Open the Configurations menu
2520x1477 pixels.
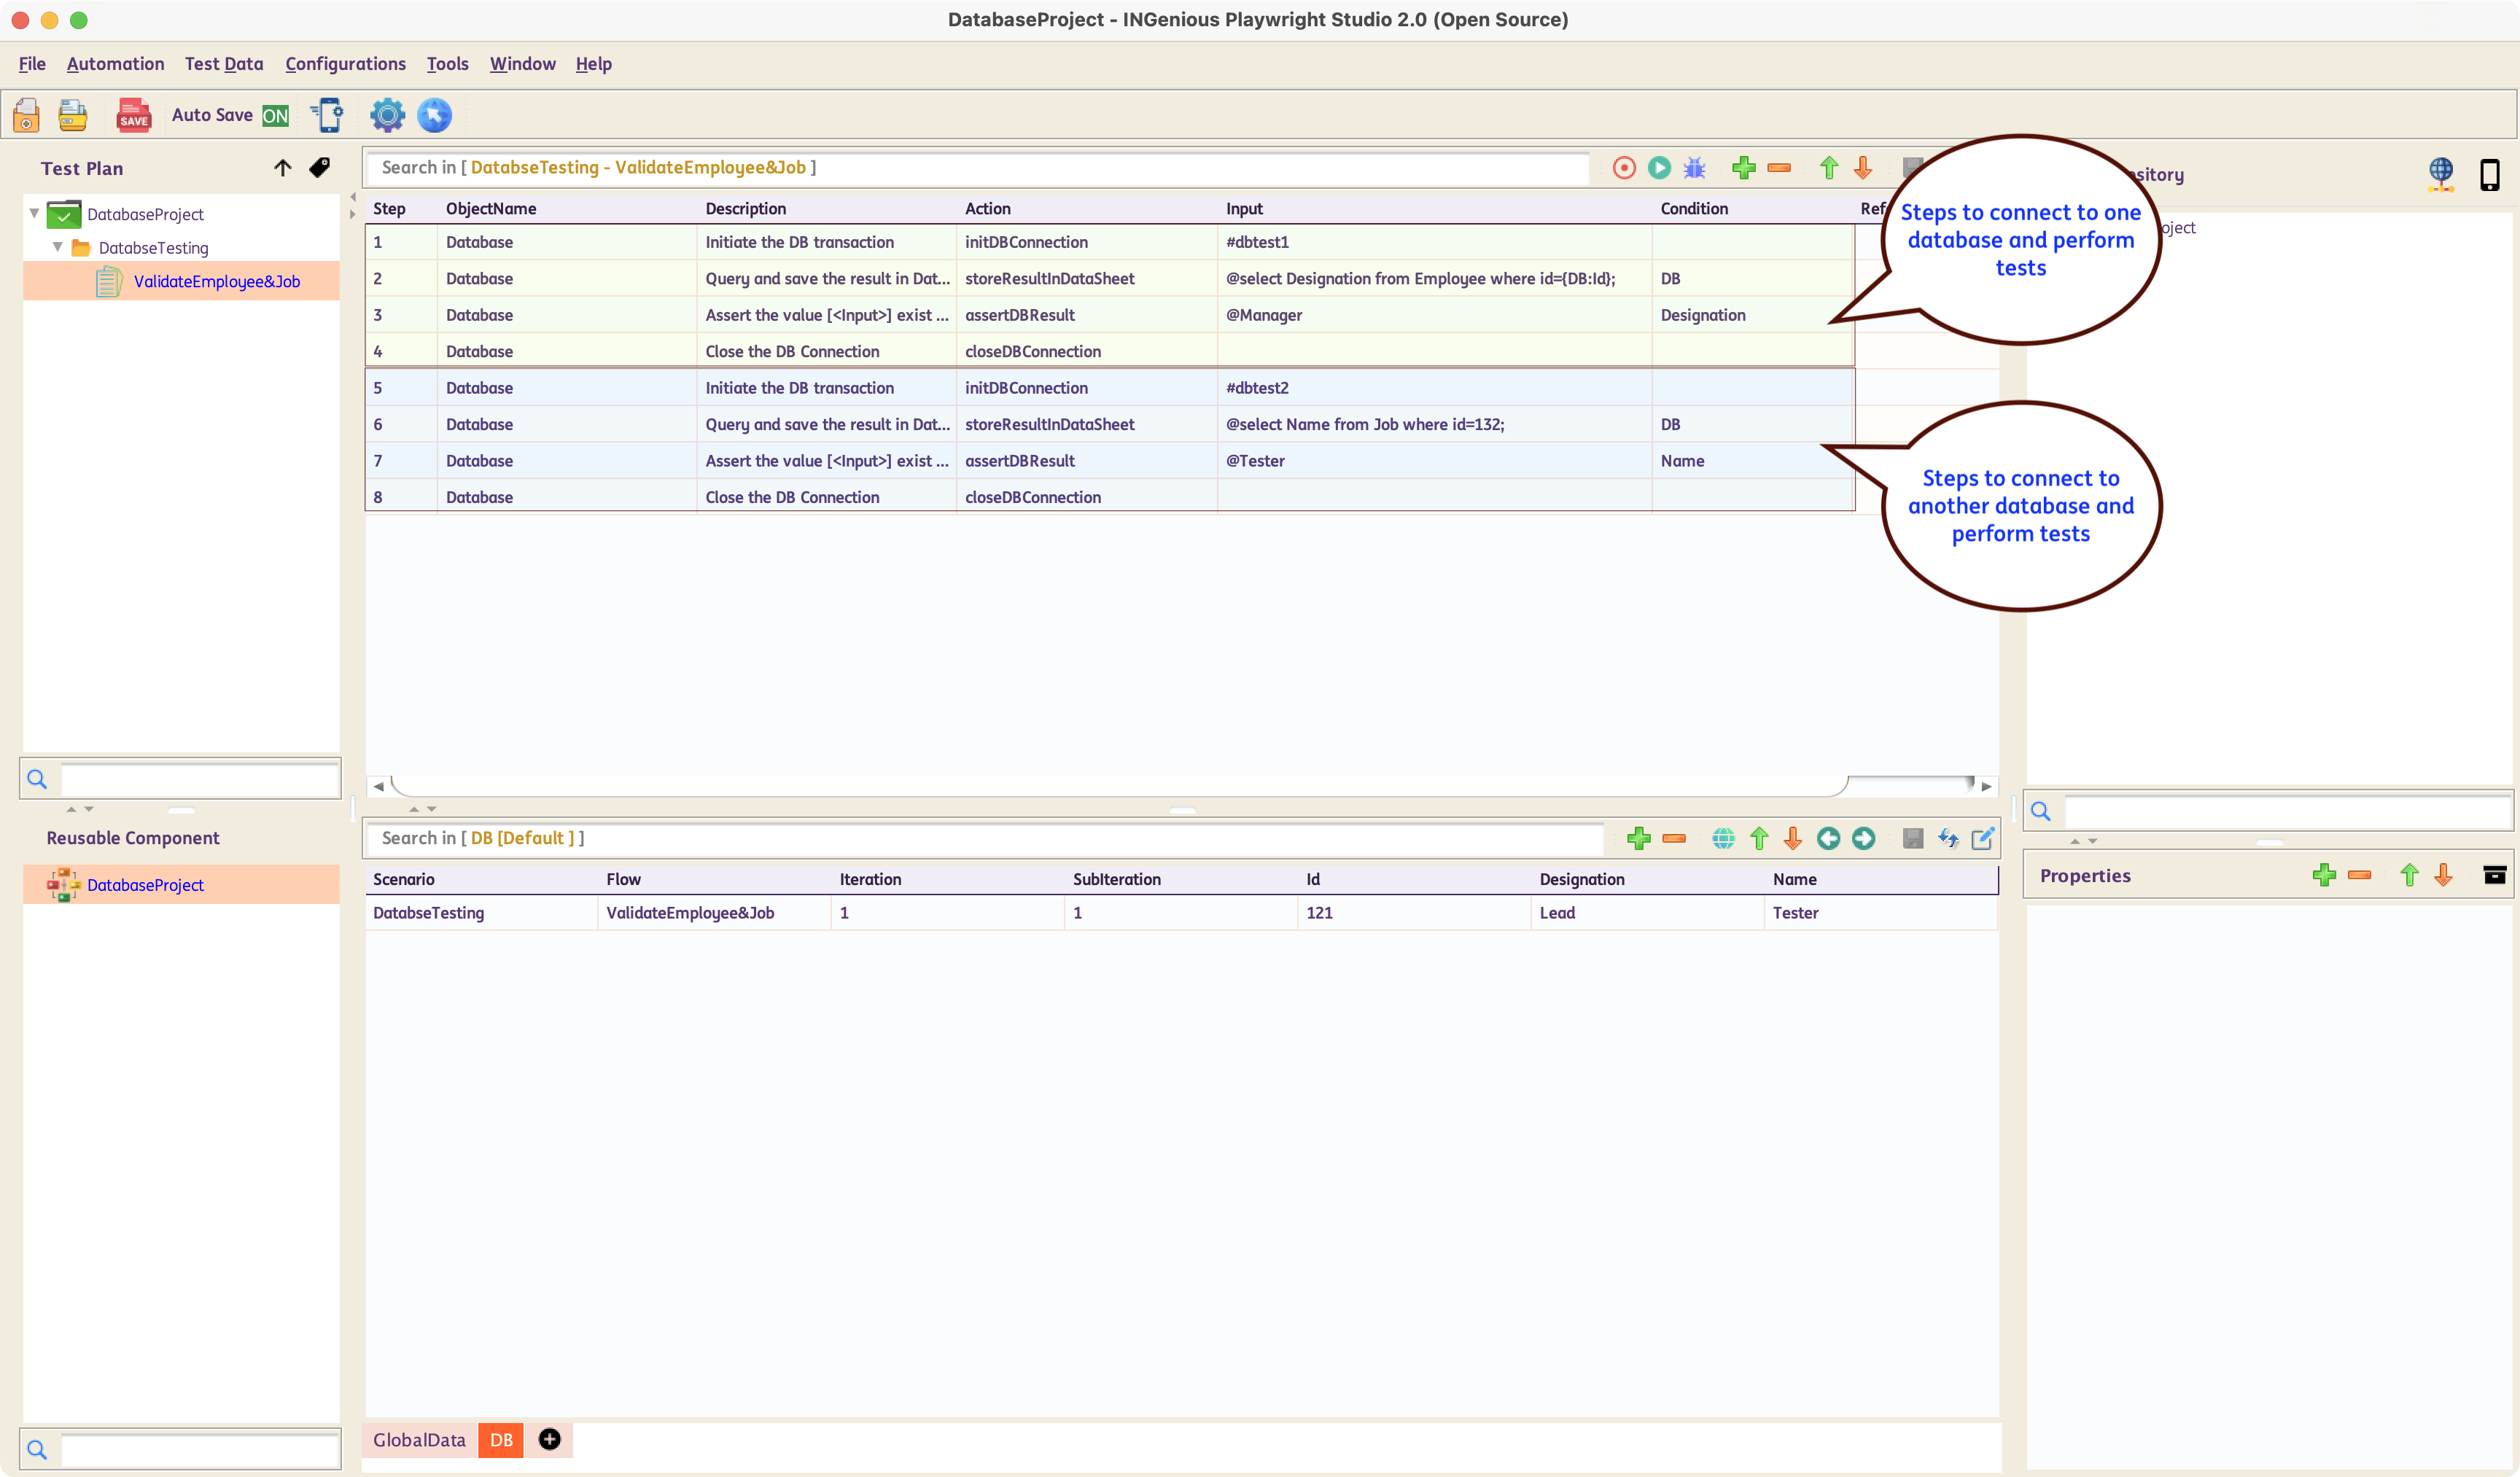pos(345,64)
